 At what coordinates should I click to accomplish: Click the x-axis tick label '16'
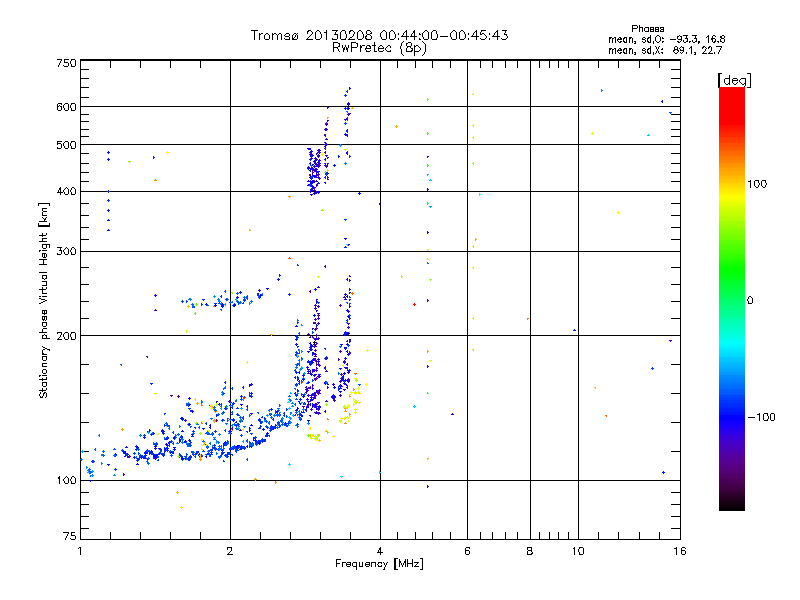(x=680, y=551)
